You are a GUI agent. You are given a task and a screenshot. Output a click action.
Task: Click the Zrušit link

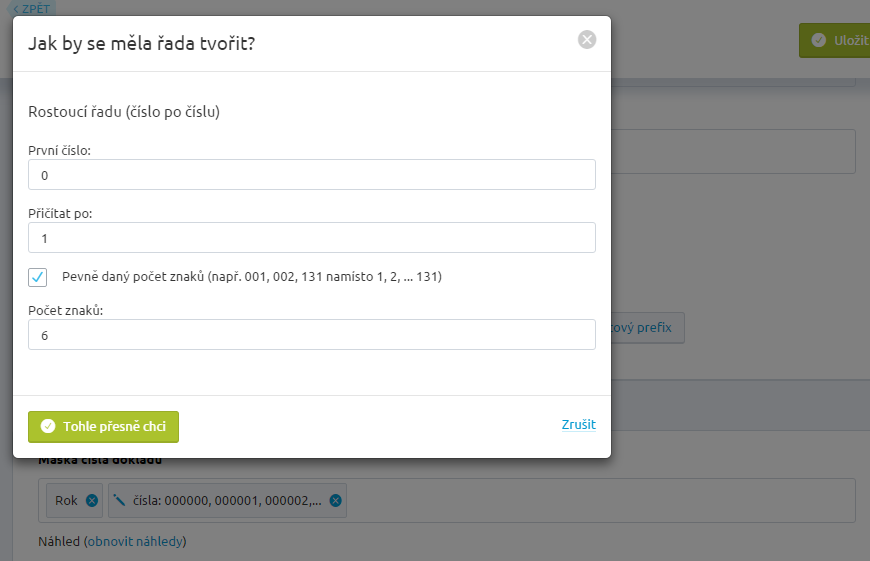tap(579, 424)
